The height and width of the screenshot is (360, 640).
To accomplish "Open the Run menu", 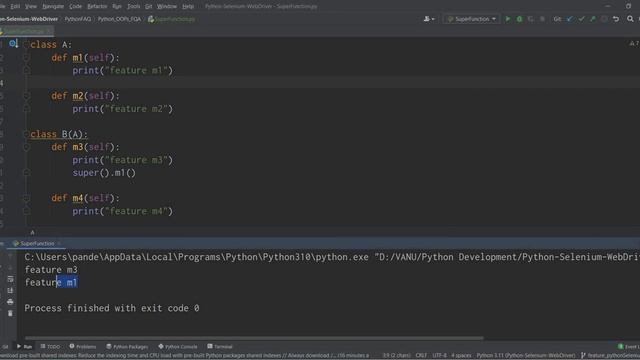I will coord(117,6).
